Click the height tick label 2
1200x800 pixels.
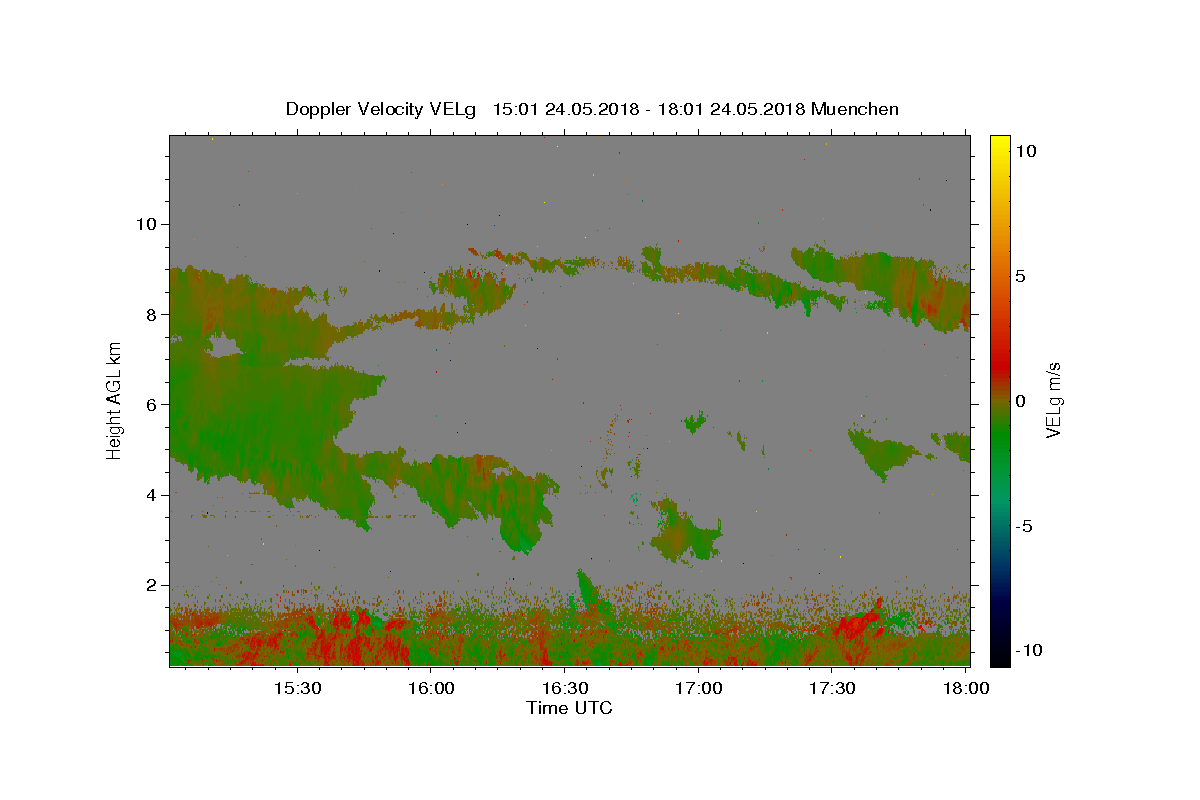tap(152, 585)
